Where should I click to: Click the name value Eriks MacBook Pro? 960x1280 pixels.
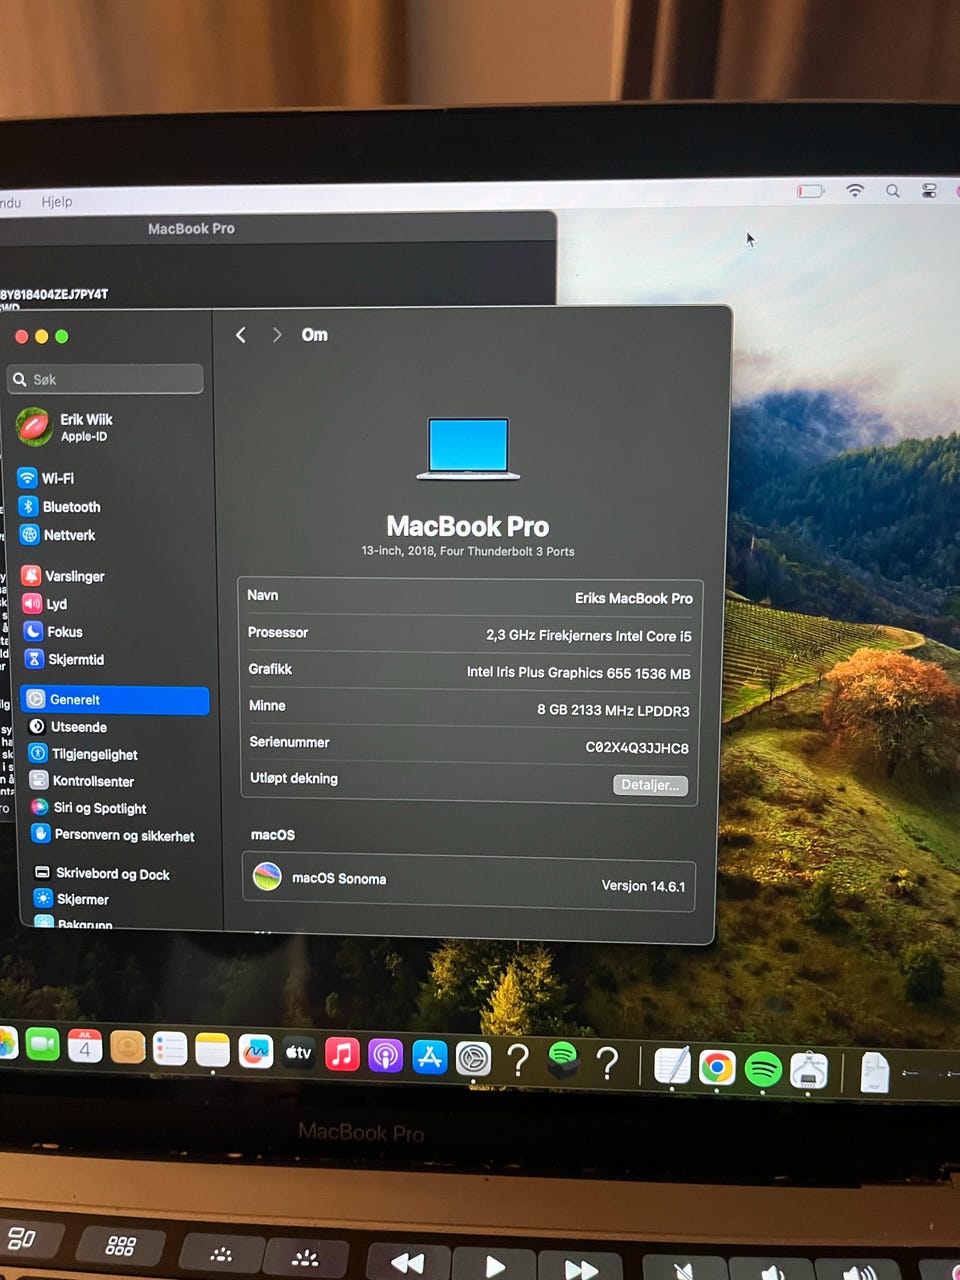633,598
